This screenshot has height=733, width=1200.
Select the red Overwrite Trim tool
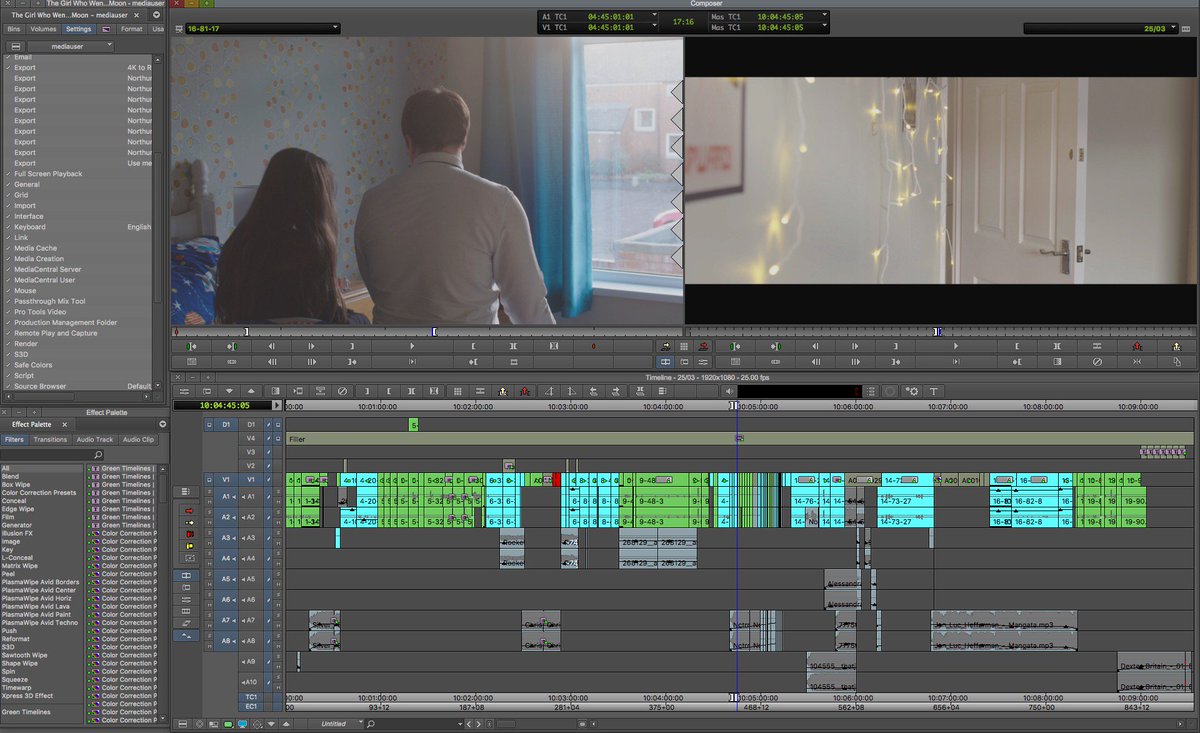(x=190, y=535)
